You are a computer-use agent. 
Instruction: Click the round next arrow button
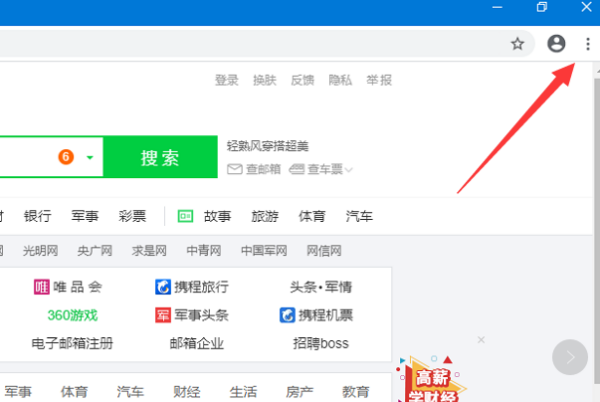570,357
